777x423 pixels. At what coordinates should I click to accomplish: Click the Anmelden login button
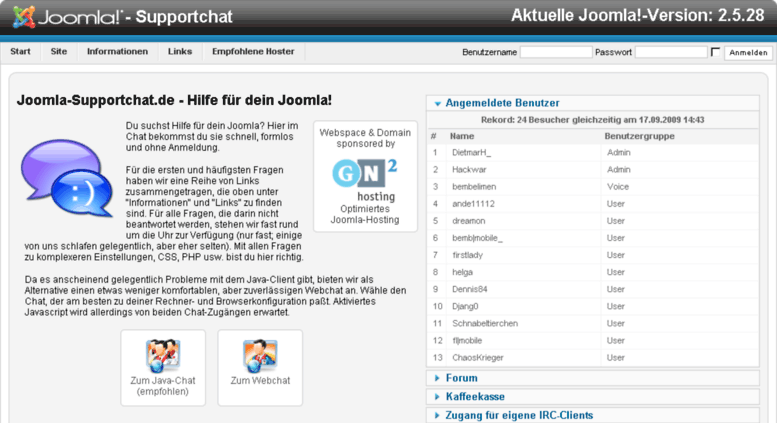(x=748, y=53)
